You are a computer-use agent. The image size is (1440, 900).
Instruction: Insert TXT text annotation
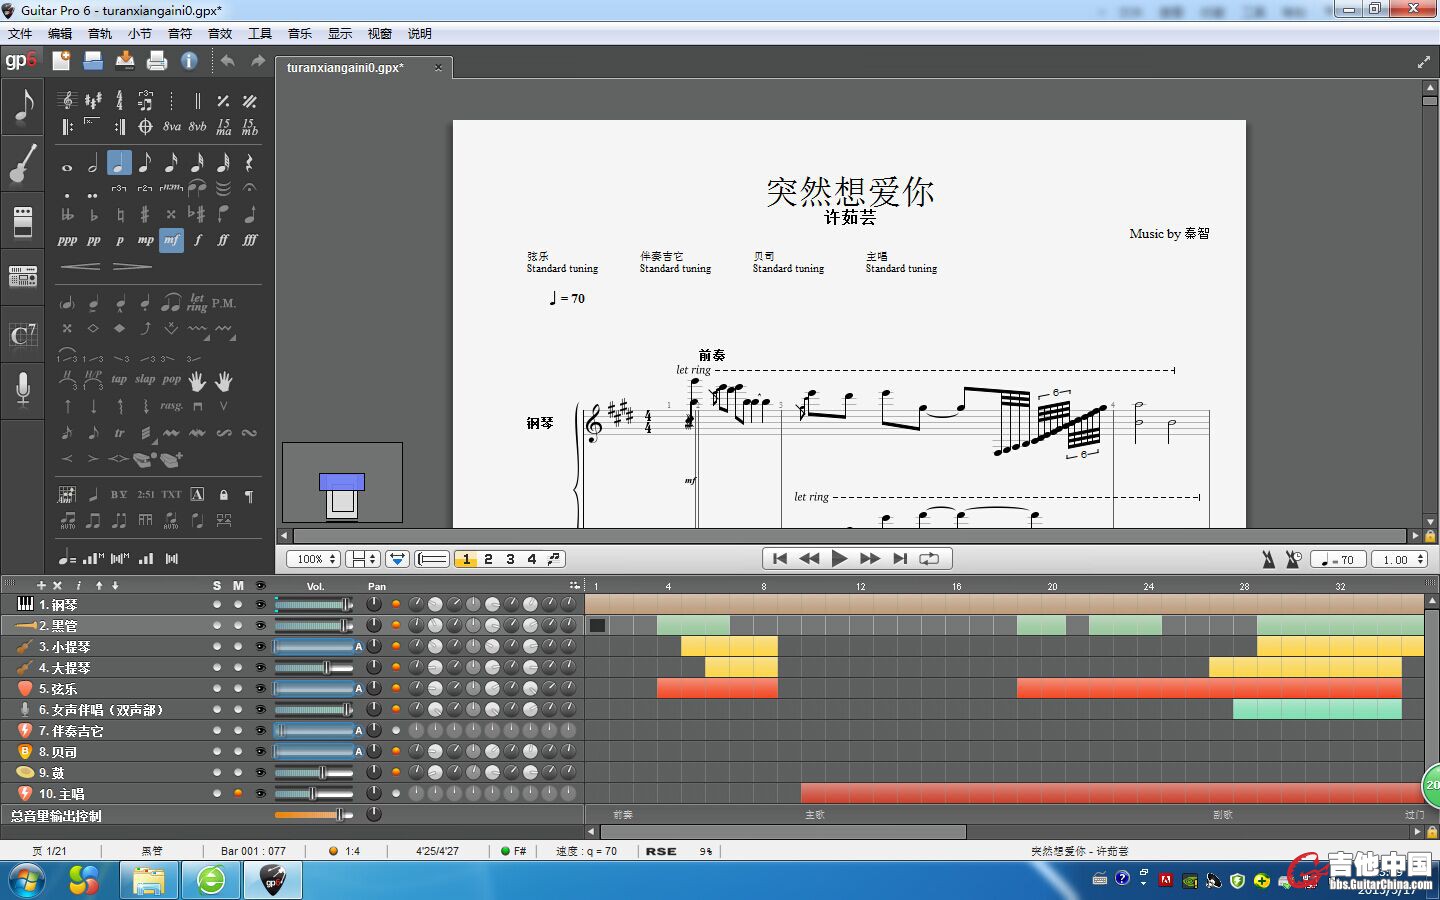[x=172, y=494]
